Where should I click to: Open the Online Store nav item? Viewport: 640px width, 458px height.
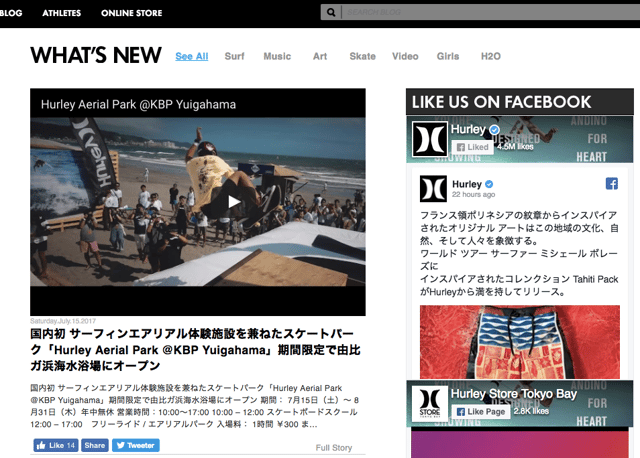click(x=131, y=13)
